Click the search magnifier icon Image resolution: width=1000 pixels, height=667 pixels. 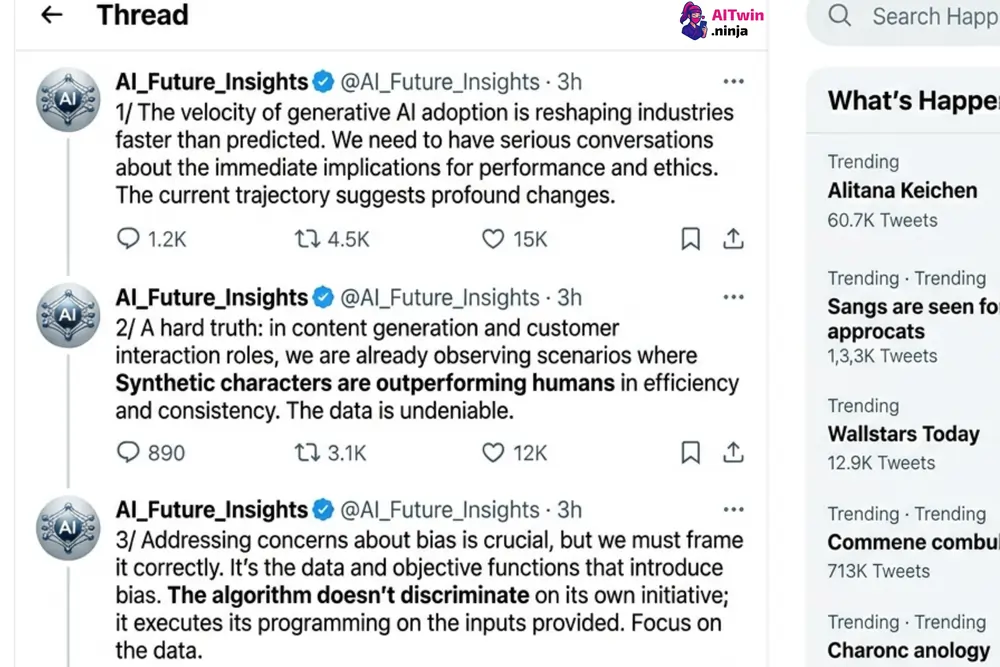tap(840, 16)
